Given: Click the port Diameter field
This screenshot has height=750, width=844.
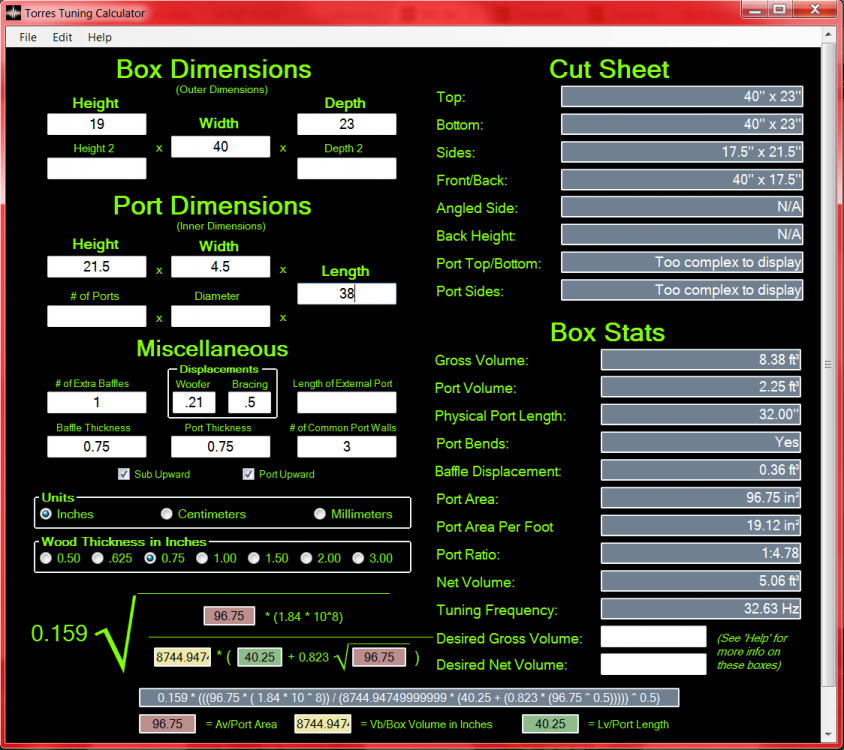Looking at the screenshot, I should pyautogui.click(x=221, y=316).
